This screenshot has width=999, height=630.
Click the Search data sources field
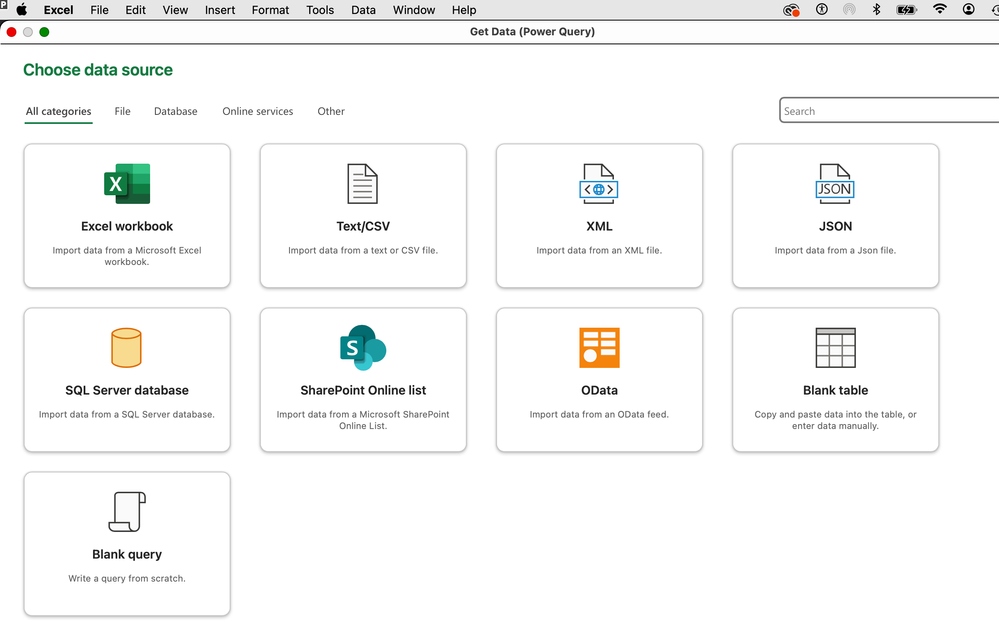pyautogui.click(x=889, y=110)
